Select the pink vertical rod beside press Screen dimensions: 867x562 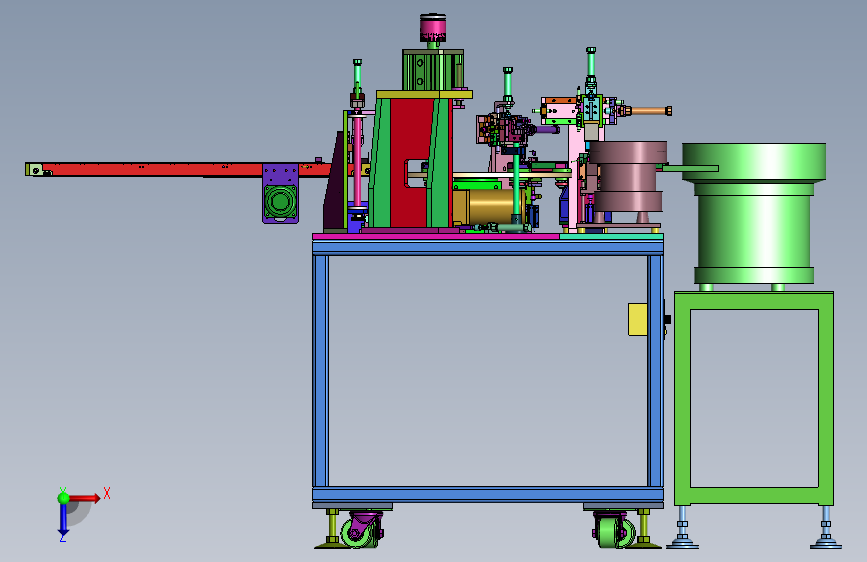tap(357, 160)
